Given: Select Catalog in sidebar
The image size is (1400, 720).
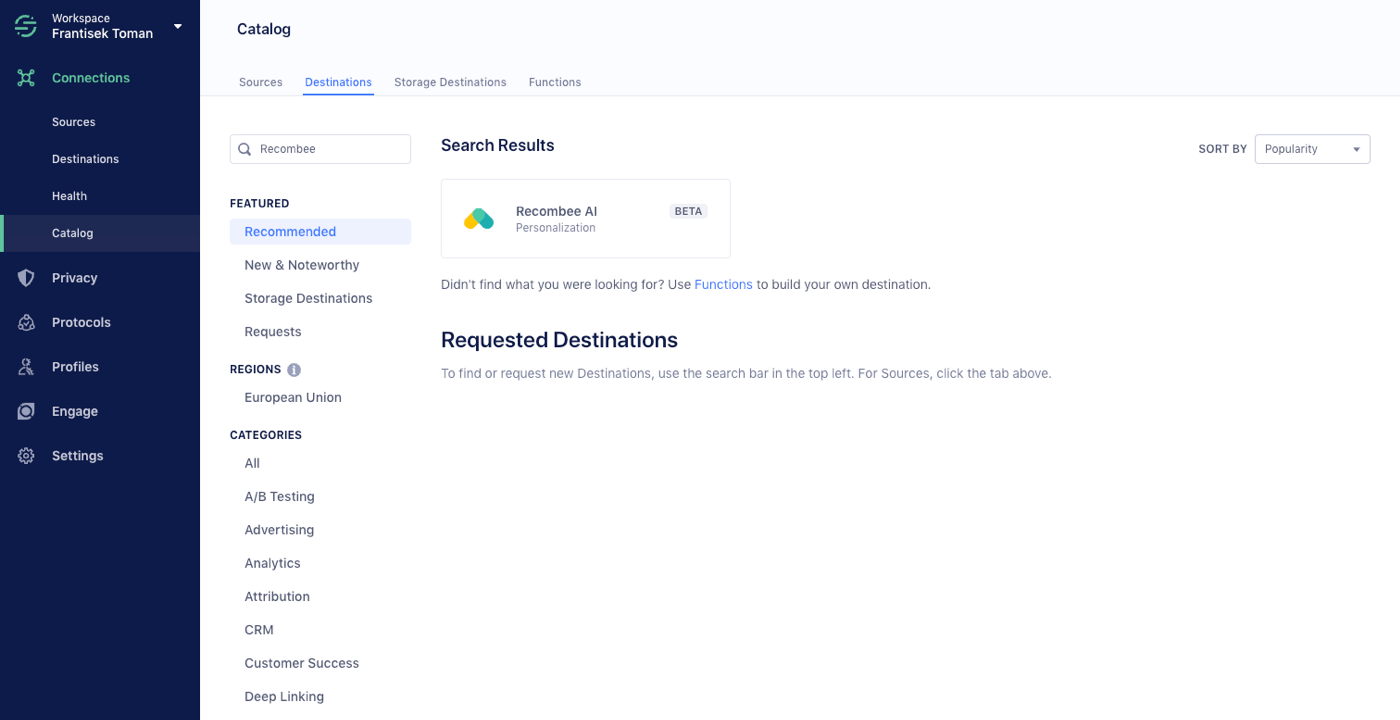Looking at the screenshot, I should click(100, 233).
